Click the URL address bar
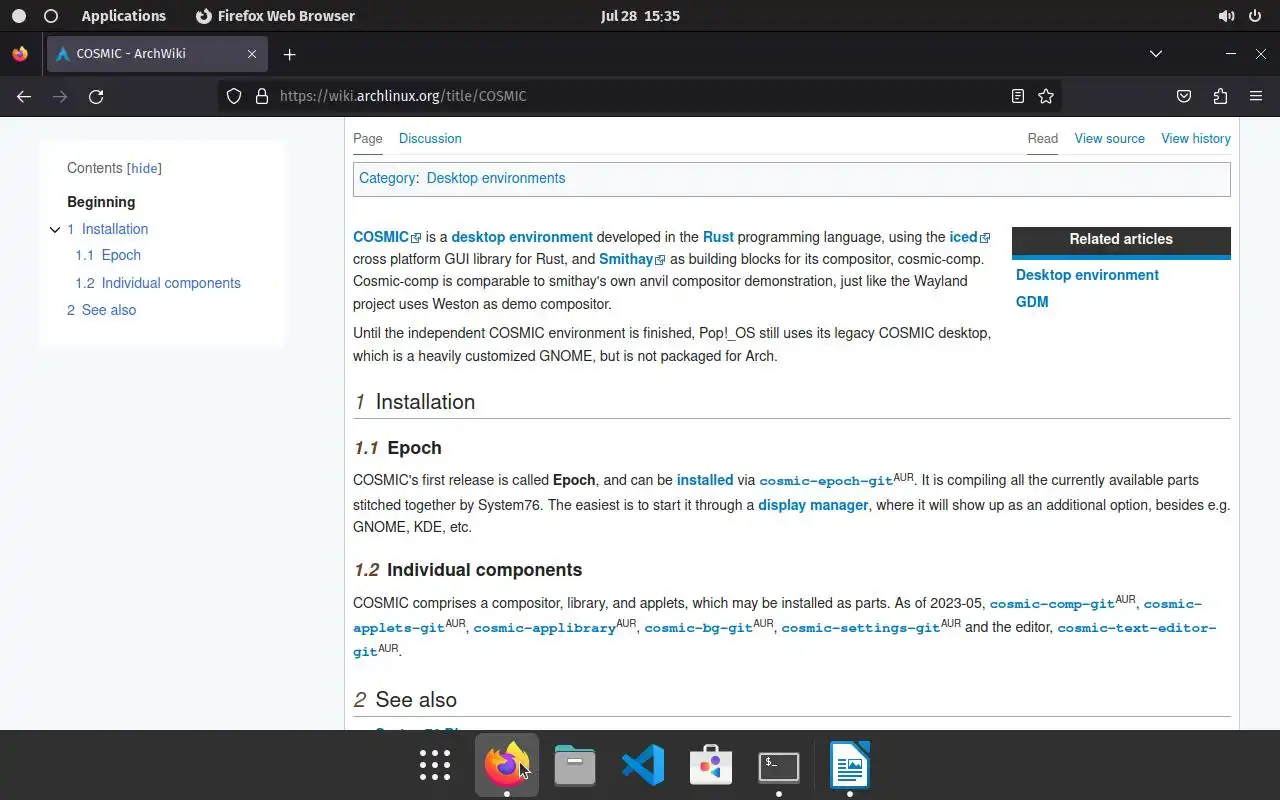The height and width of the screenshot is (800, 1280). [640, 96]
